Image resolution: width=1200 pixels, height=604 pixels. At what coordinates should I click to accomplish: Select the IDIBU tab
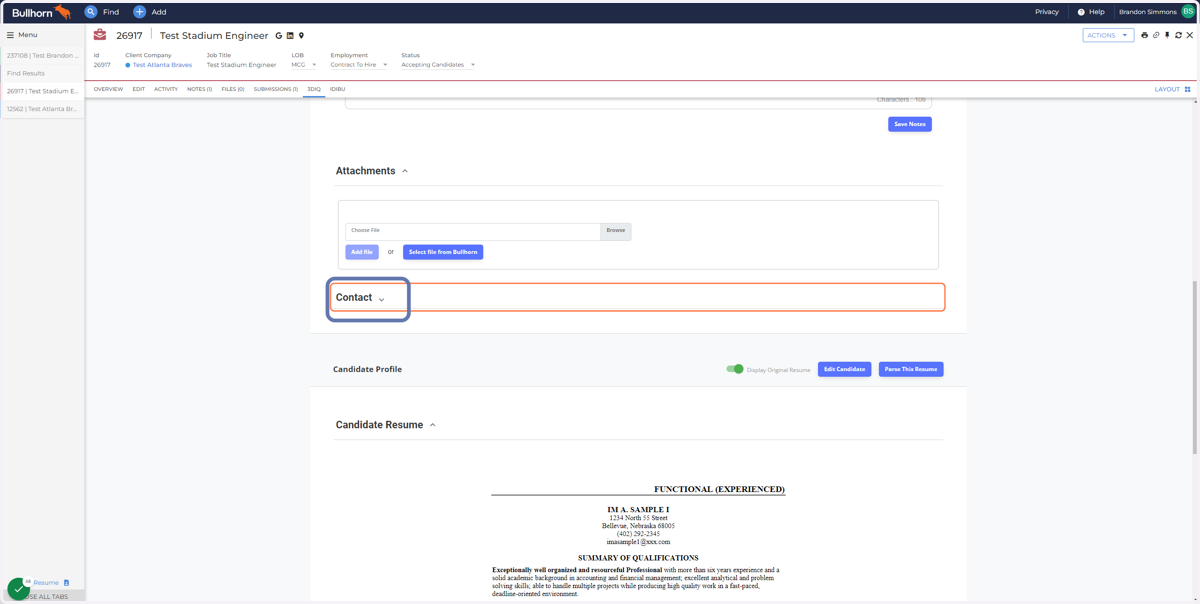[338, 89]
